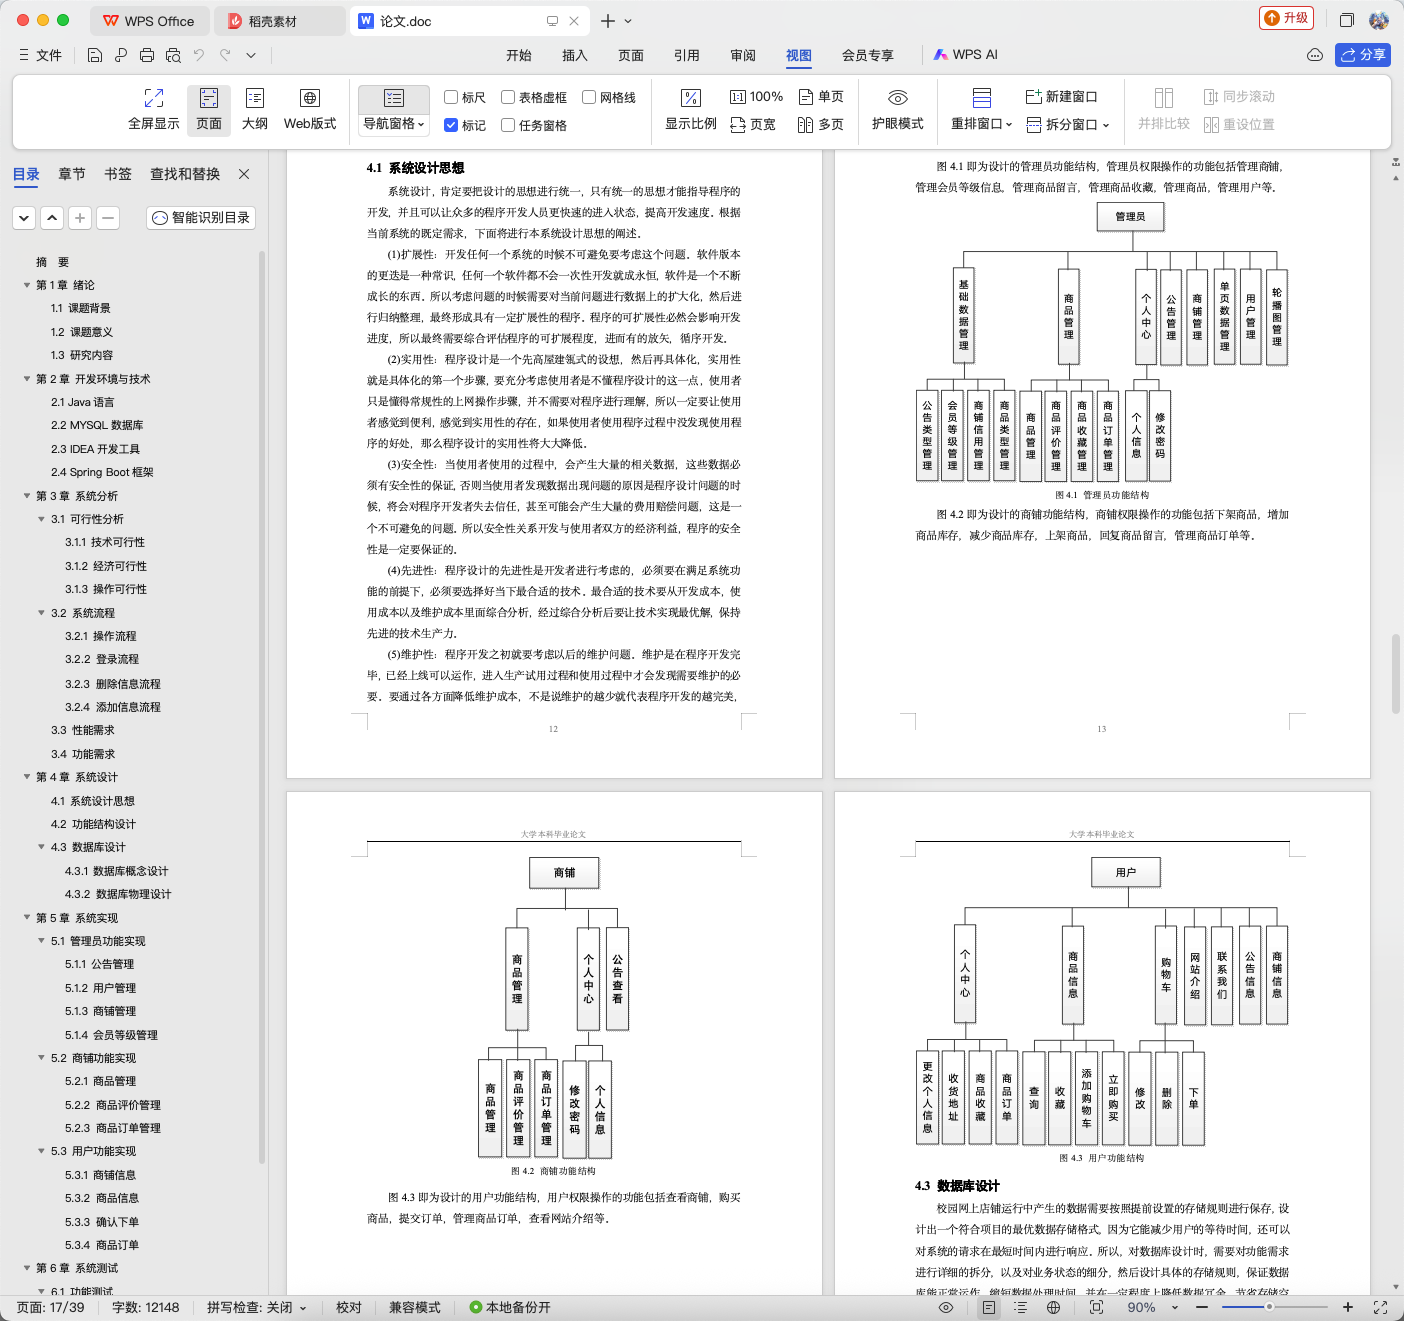The height and width of the screenshot is (1321, 1404).
Task: Open the comments cloud icon near 分享
Action: coord(1315,55)
